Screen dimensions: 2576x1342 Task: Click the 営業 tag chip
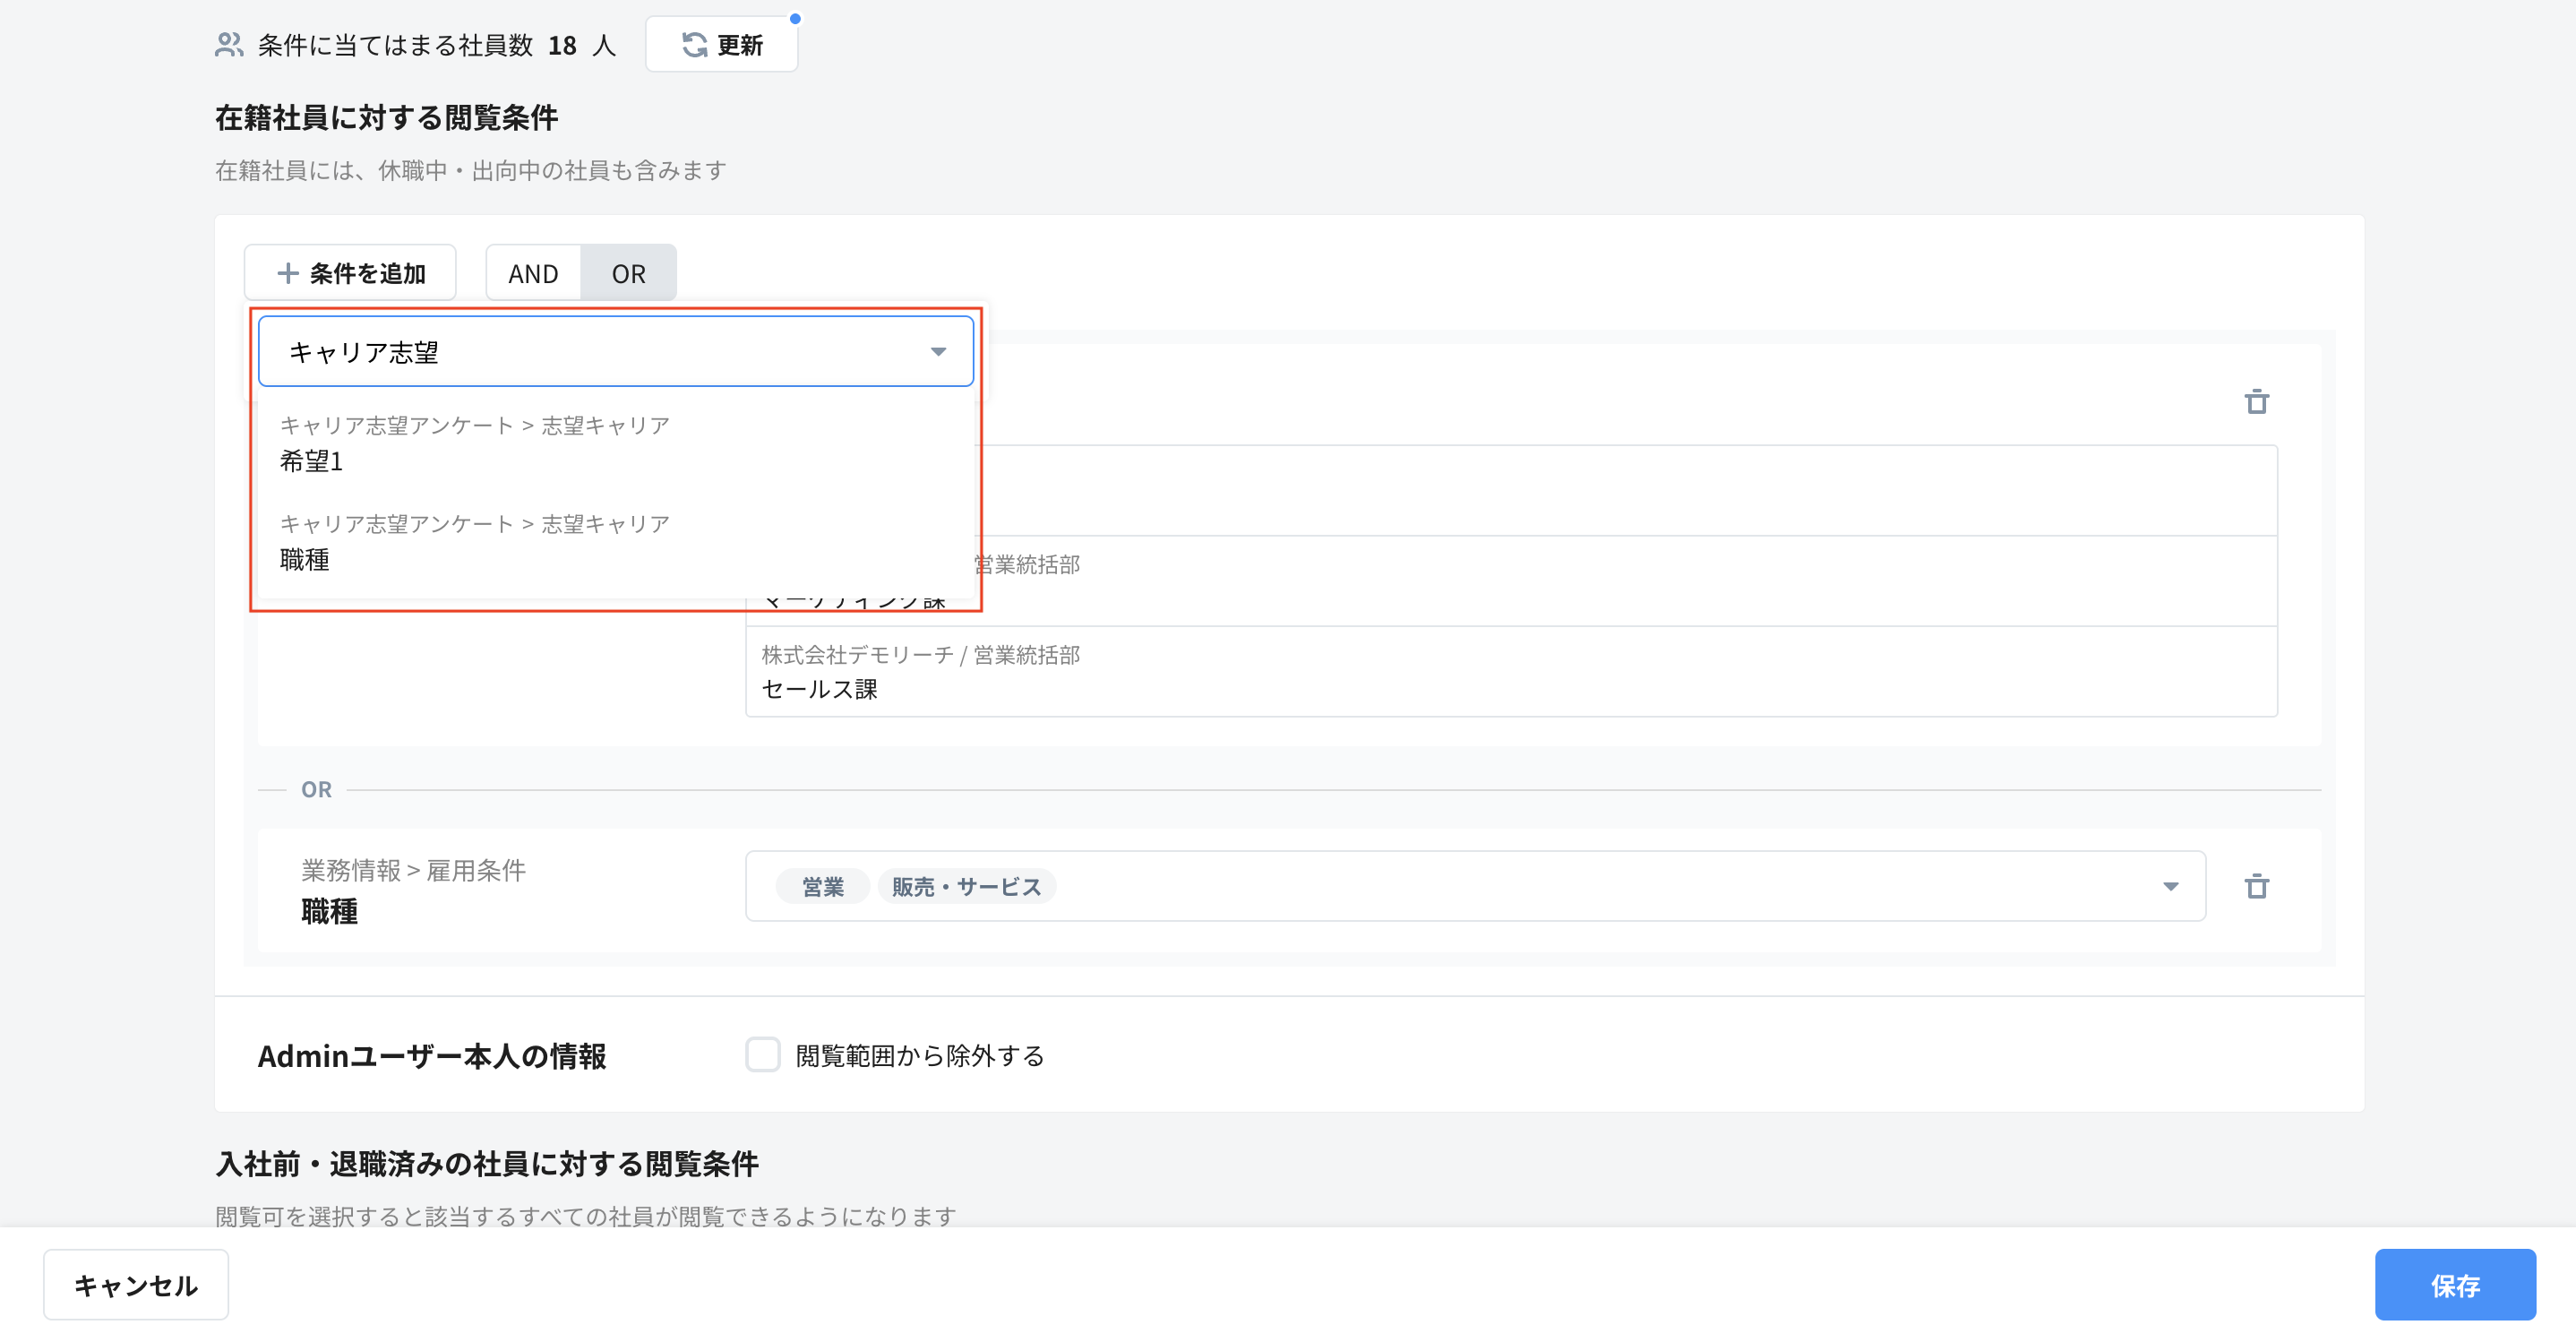pos(823,886)
